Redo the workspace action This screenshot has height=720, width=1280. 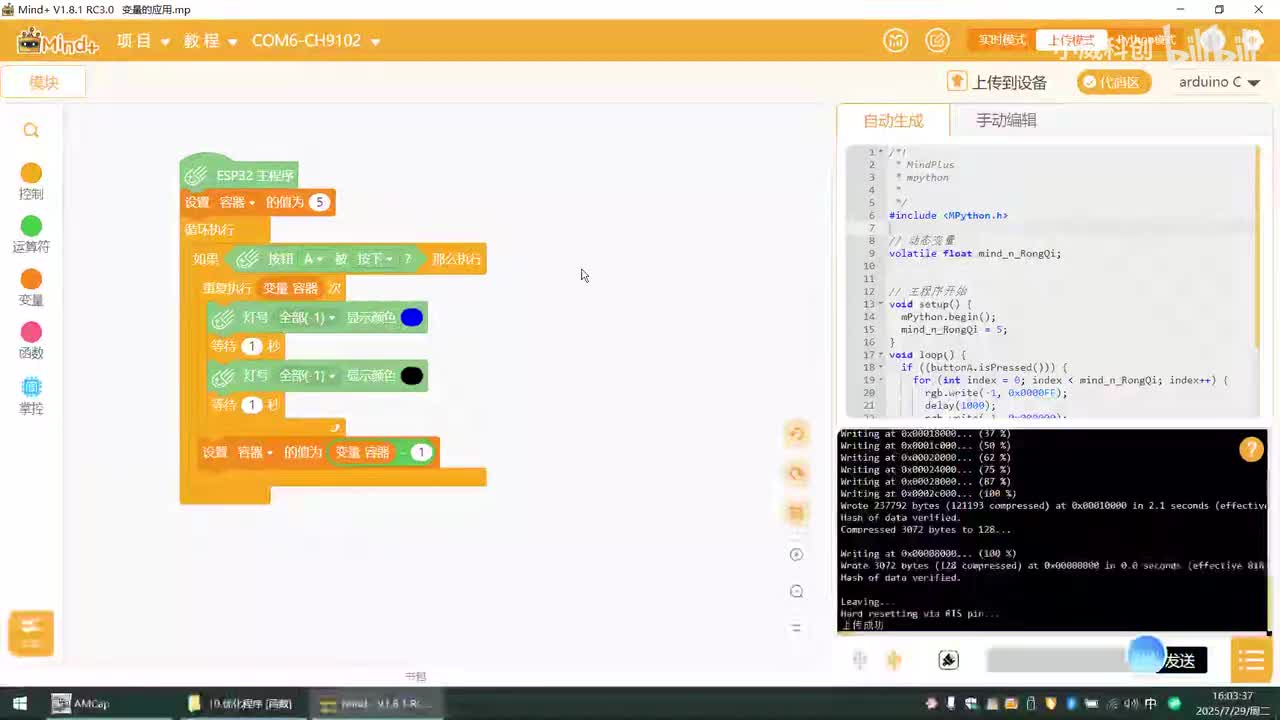[796, 473]
